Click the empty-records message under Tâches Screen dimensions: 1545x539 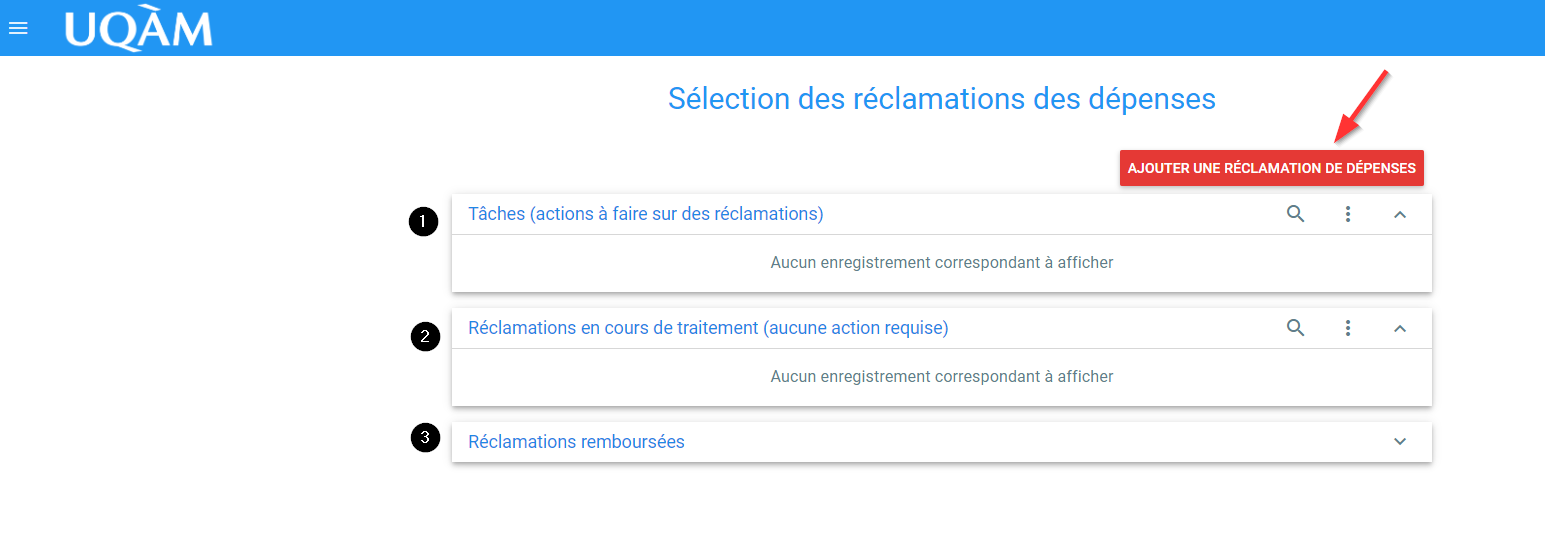tap(942, 263)
